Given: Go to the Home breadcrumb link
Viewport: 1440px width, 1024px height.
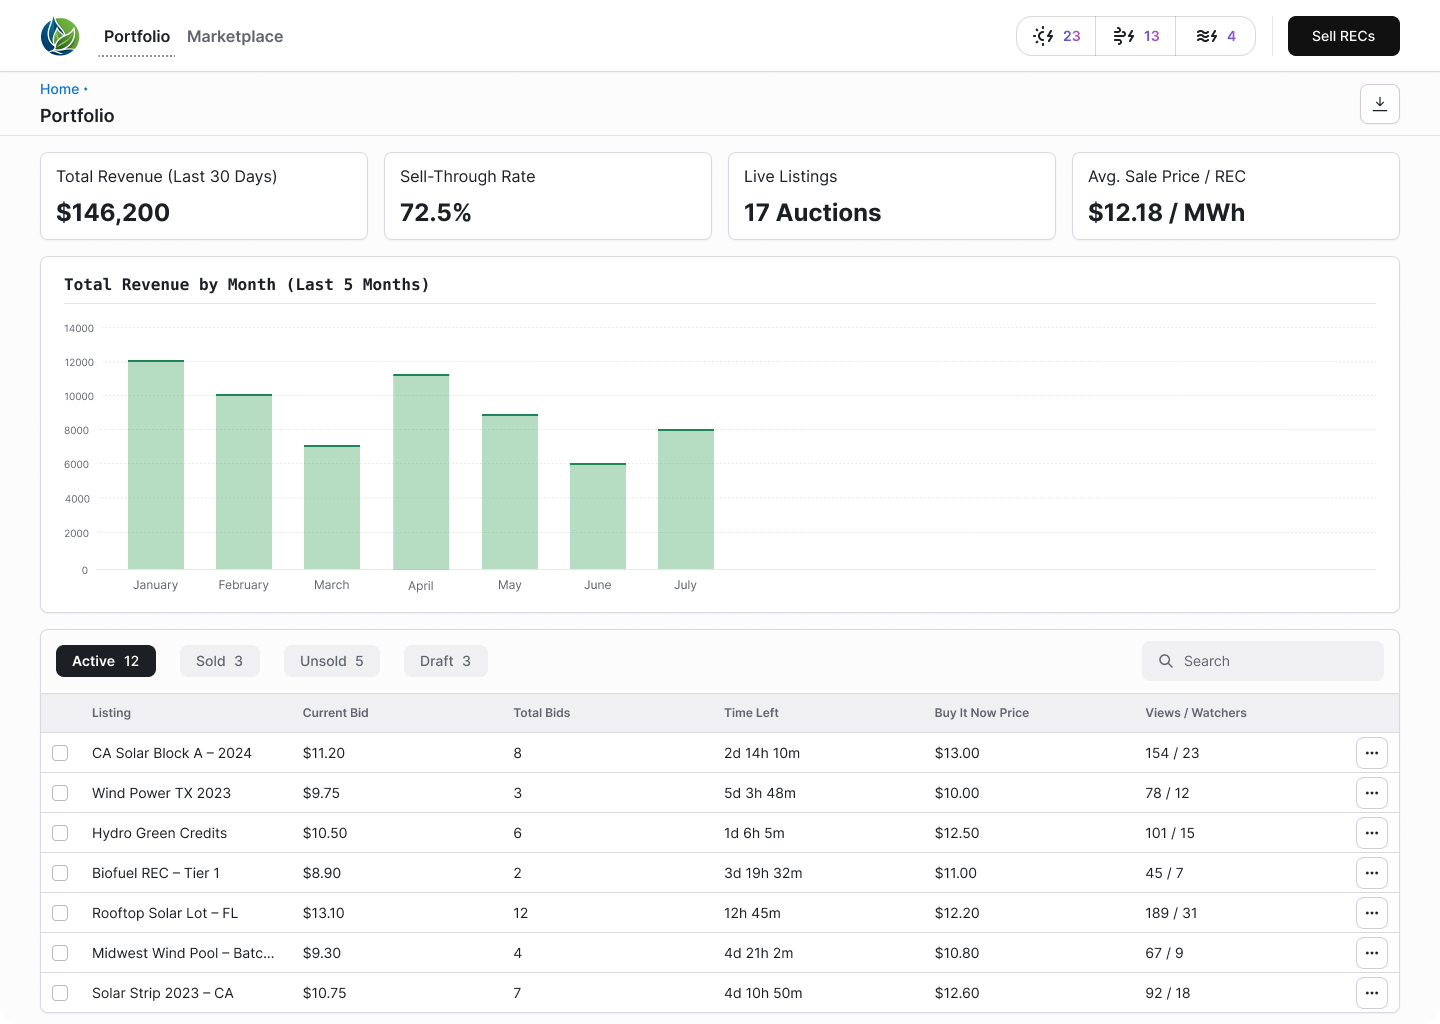Looking at the screenshot, I should click(x=59, y=89).
